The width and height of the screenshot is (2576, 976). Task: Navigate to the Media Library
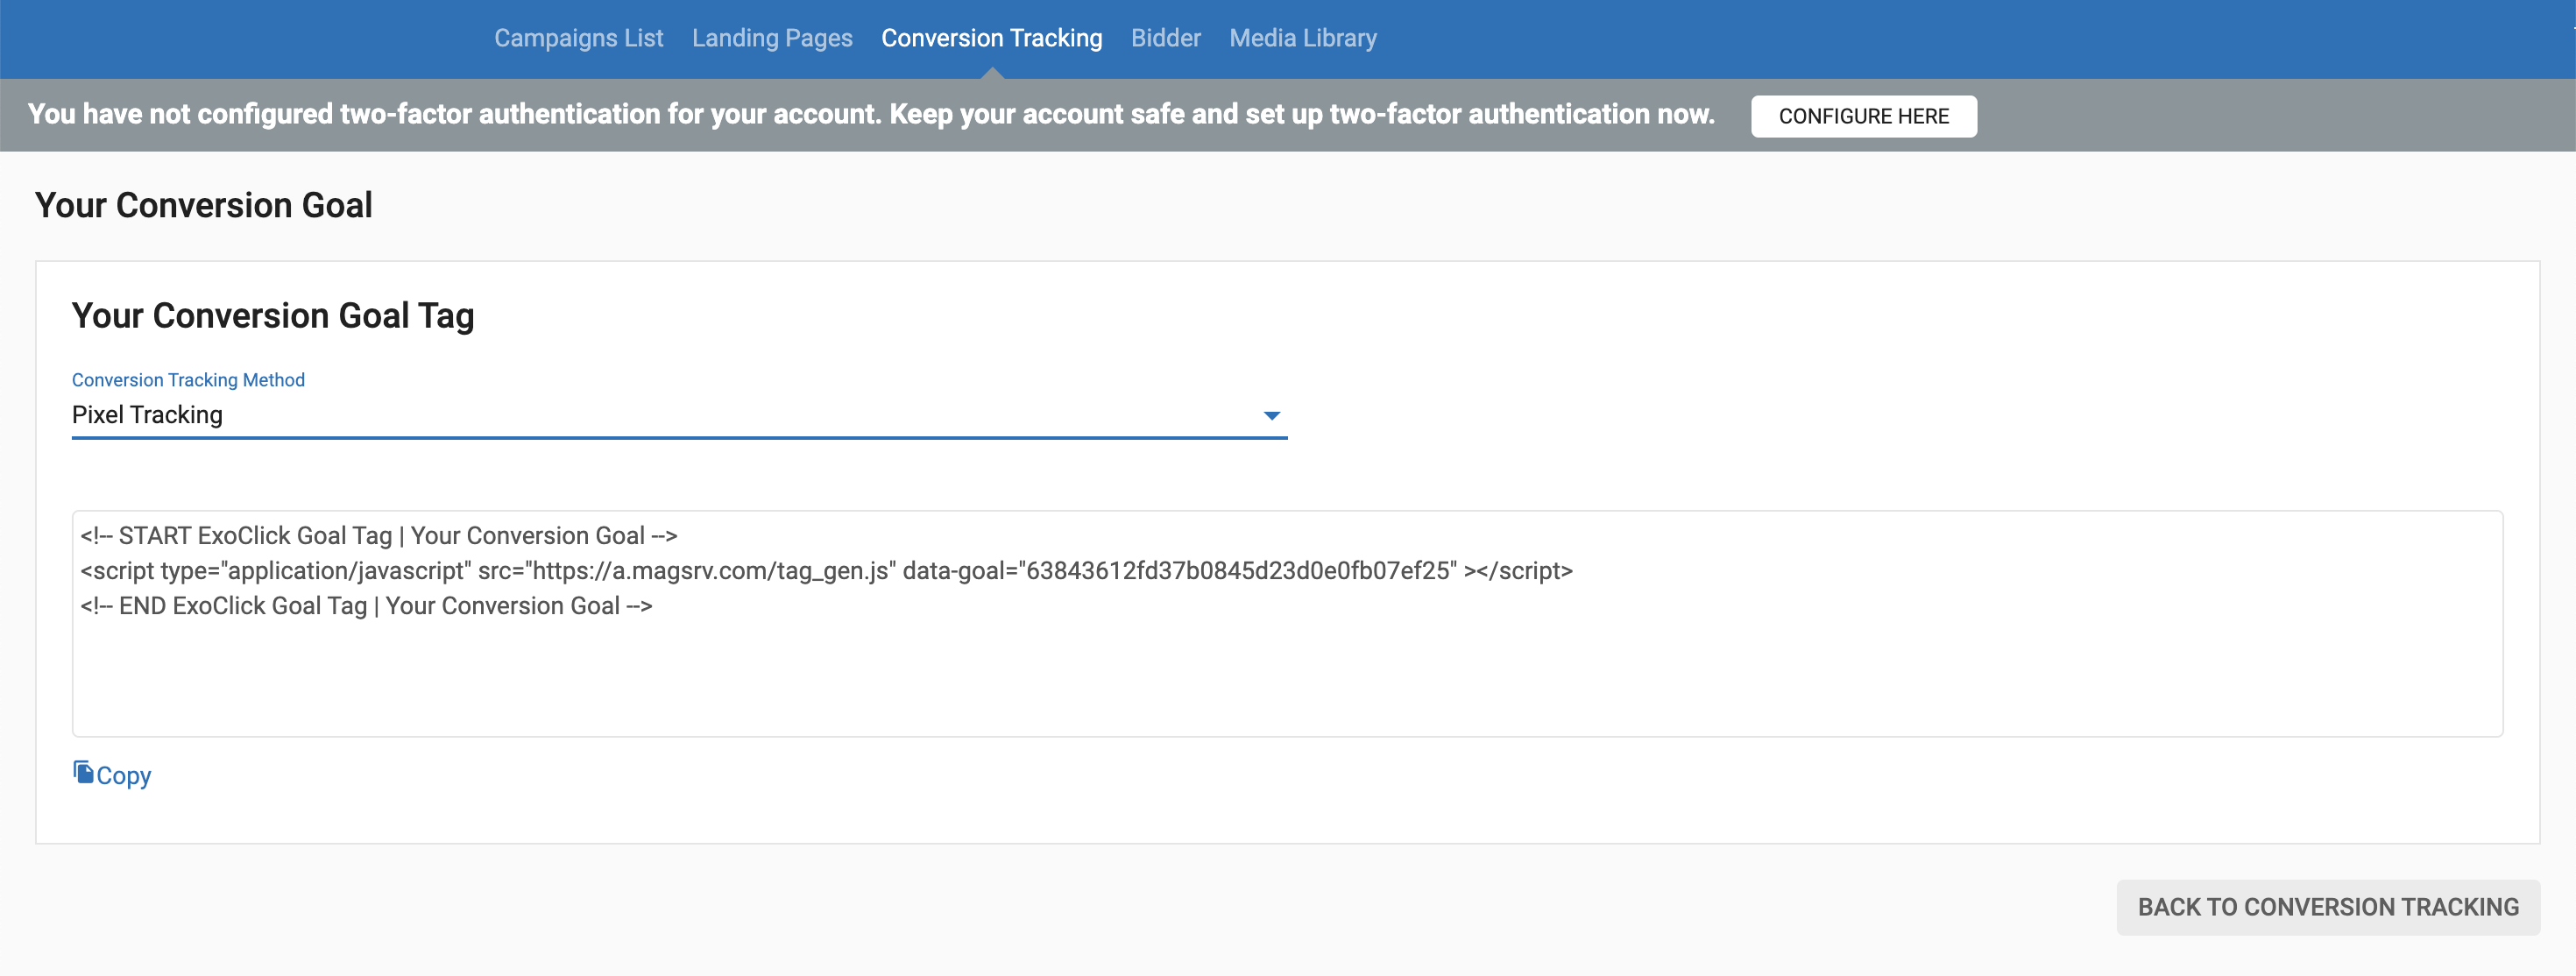click(1302, 38)
